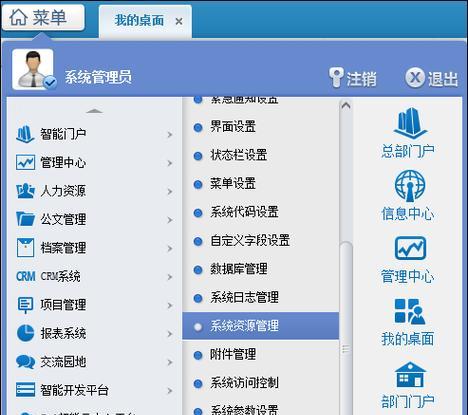Click the 系统管理员 avatar picture
This screenshot has height=415, width=468.
coord(33,69)
